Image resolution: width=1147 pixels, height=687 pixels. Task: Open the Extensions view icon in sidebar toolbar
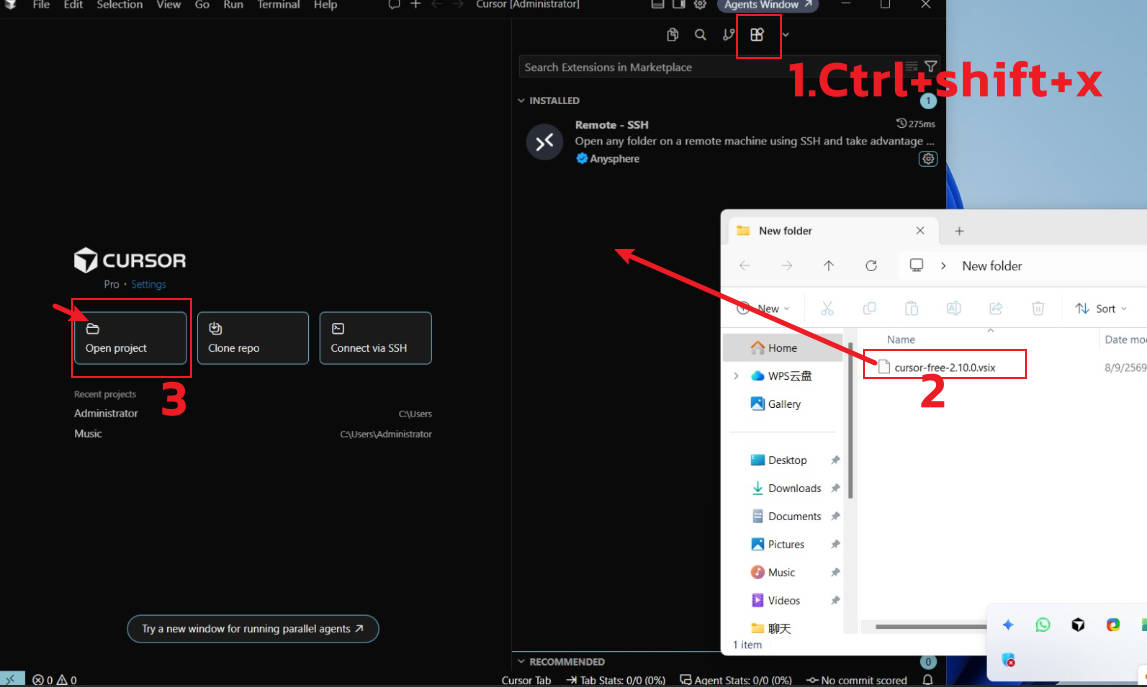(x=757, y=34)
